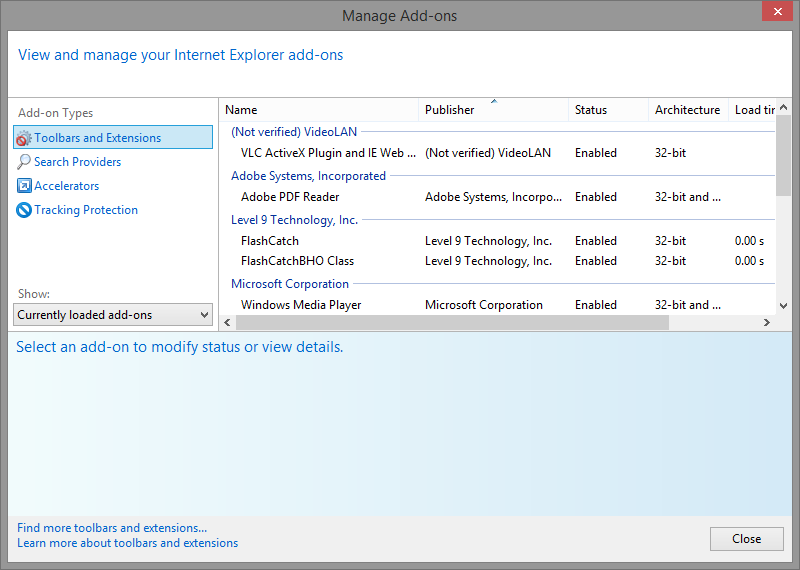
Task: Sort the list by Load time column
Action: click(x=752, y=110)
